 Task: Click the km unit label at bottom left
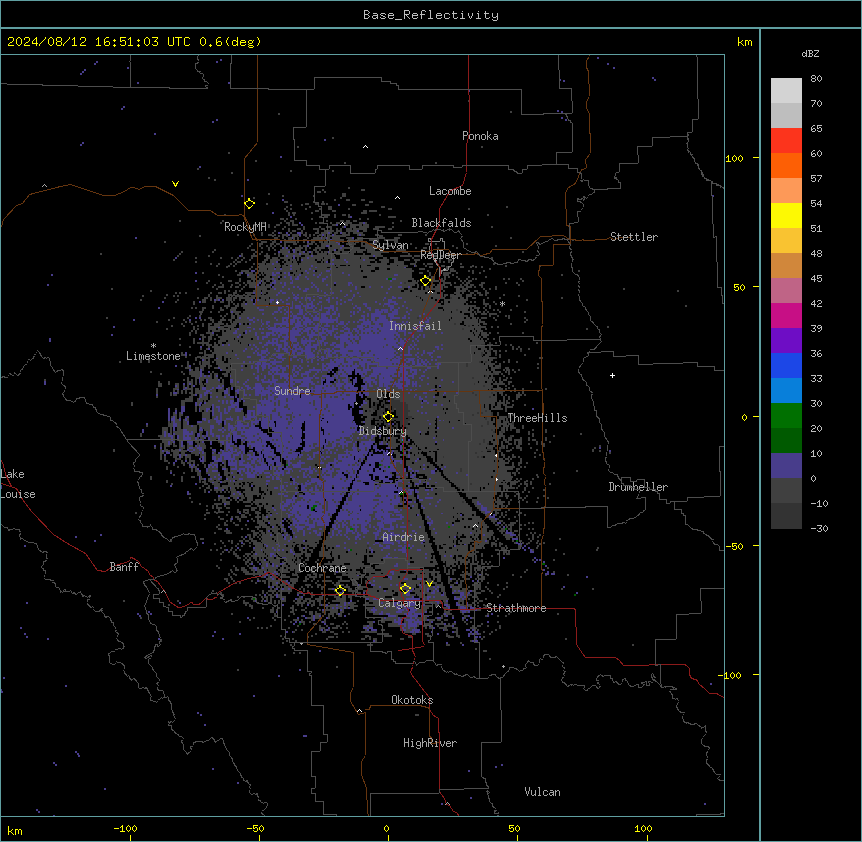15,830
